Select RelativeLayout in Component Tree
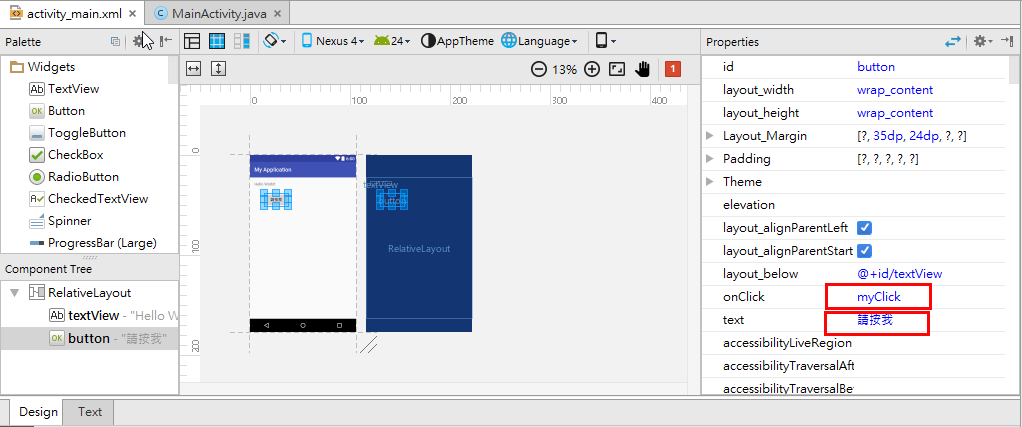The height and width of the screenshot is (427, 1022). click(80, 293)
